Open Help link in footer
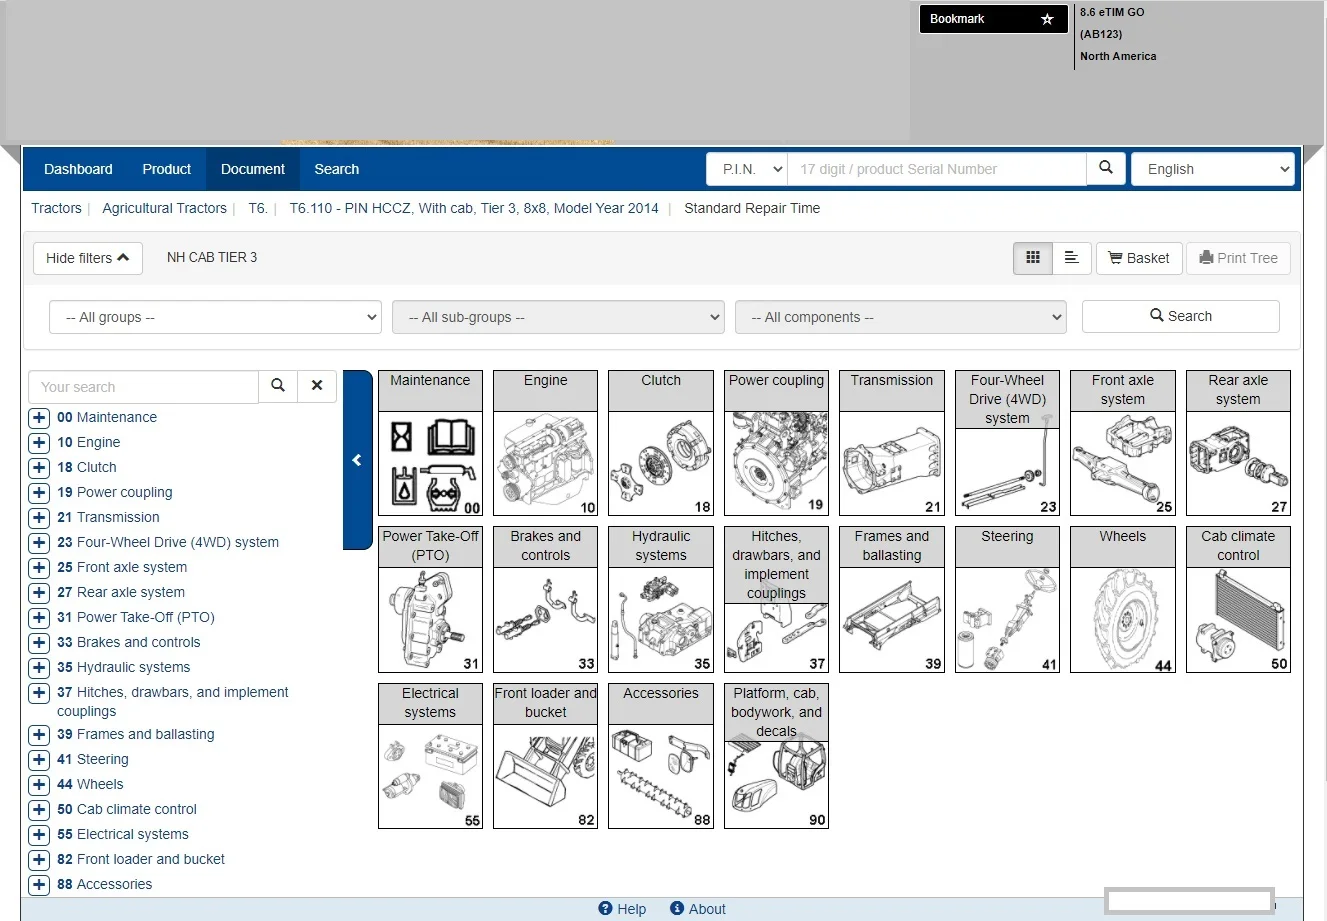Image resolution: width=1327 pixels, height=921 pixels. 622,909
